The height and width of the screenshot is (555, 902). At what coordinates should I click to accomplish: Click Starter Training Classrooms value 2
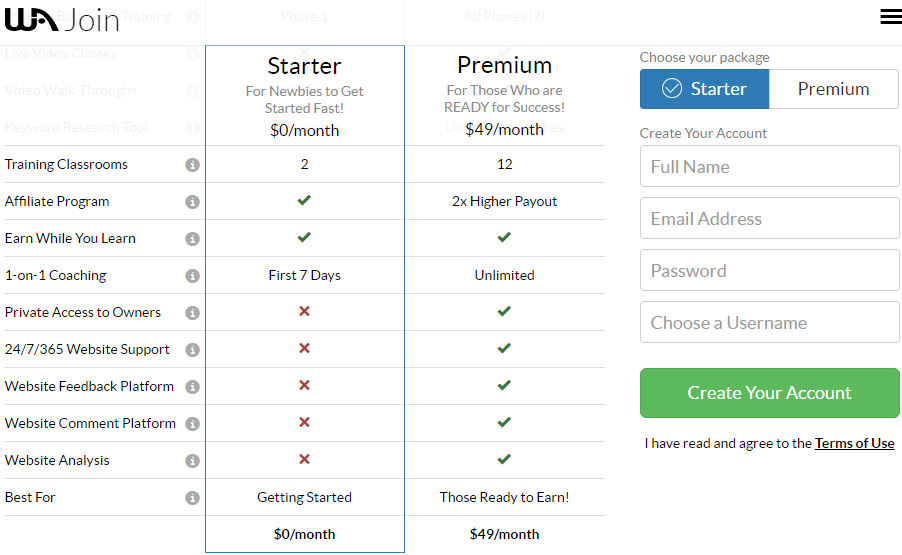[304, 164]
